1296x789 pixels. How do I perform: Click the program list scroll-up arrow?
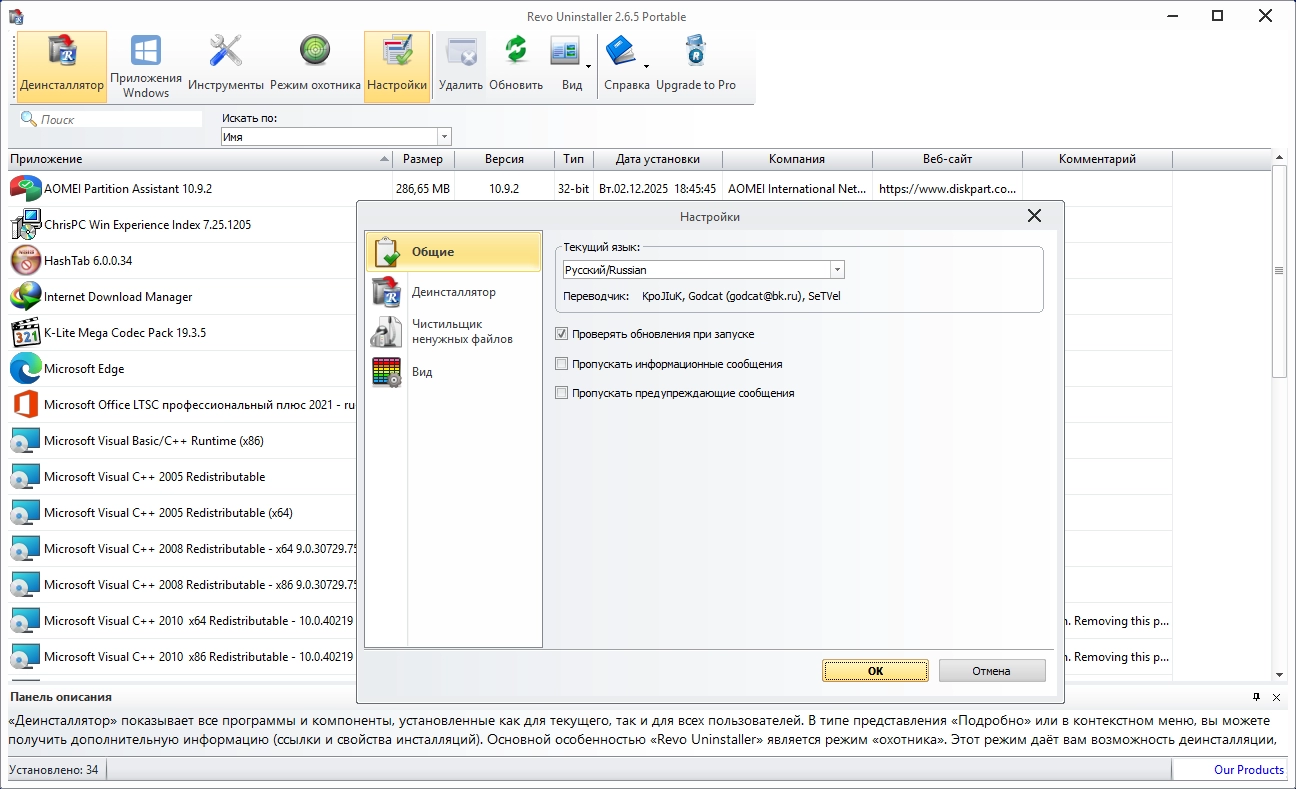point(1279,158)
